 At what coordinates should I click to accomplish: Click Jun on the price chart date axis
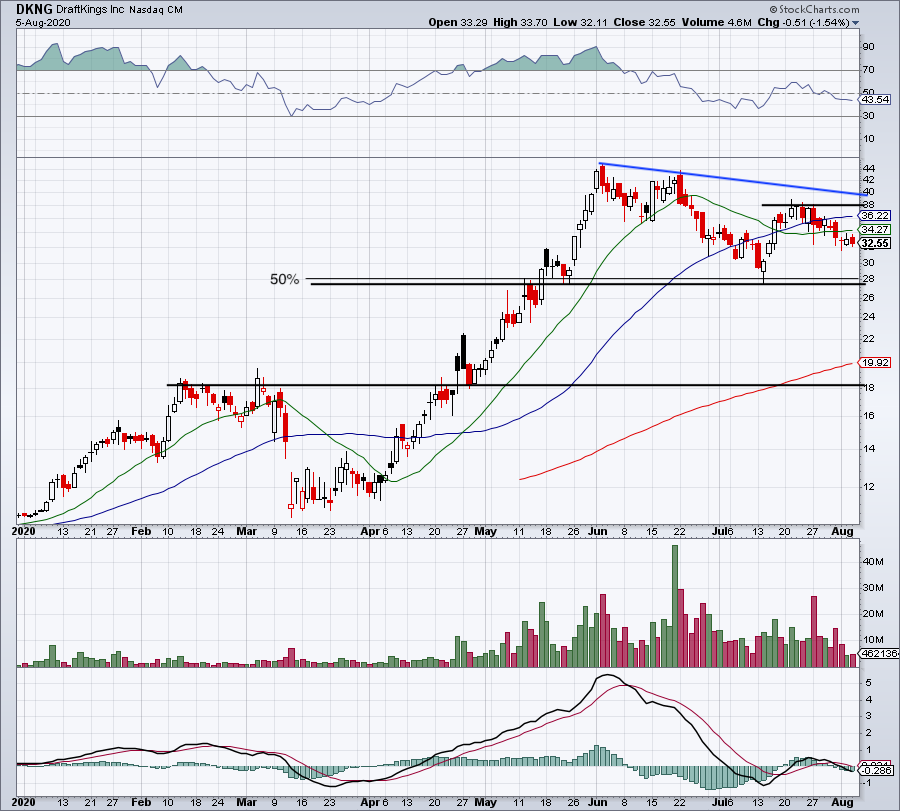click(598, 531)
